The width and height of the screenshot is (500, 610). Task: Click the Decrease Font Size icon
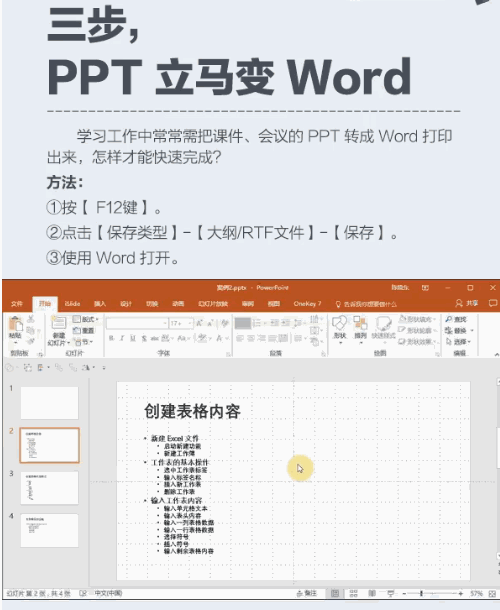point(210,323)
